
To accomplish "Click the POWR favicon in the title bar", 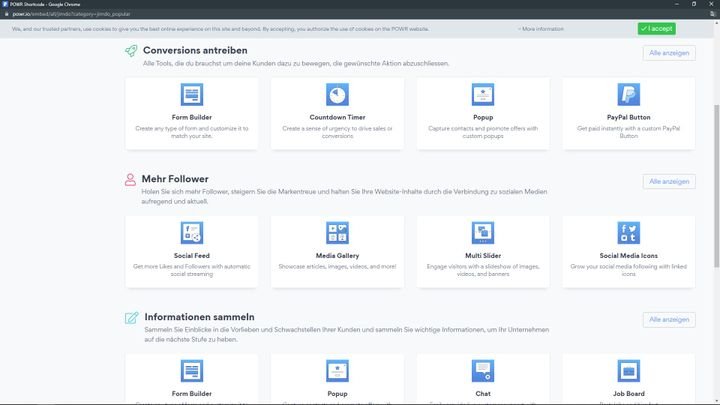I will pos(5,4).
